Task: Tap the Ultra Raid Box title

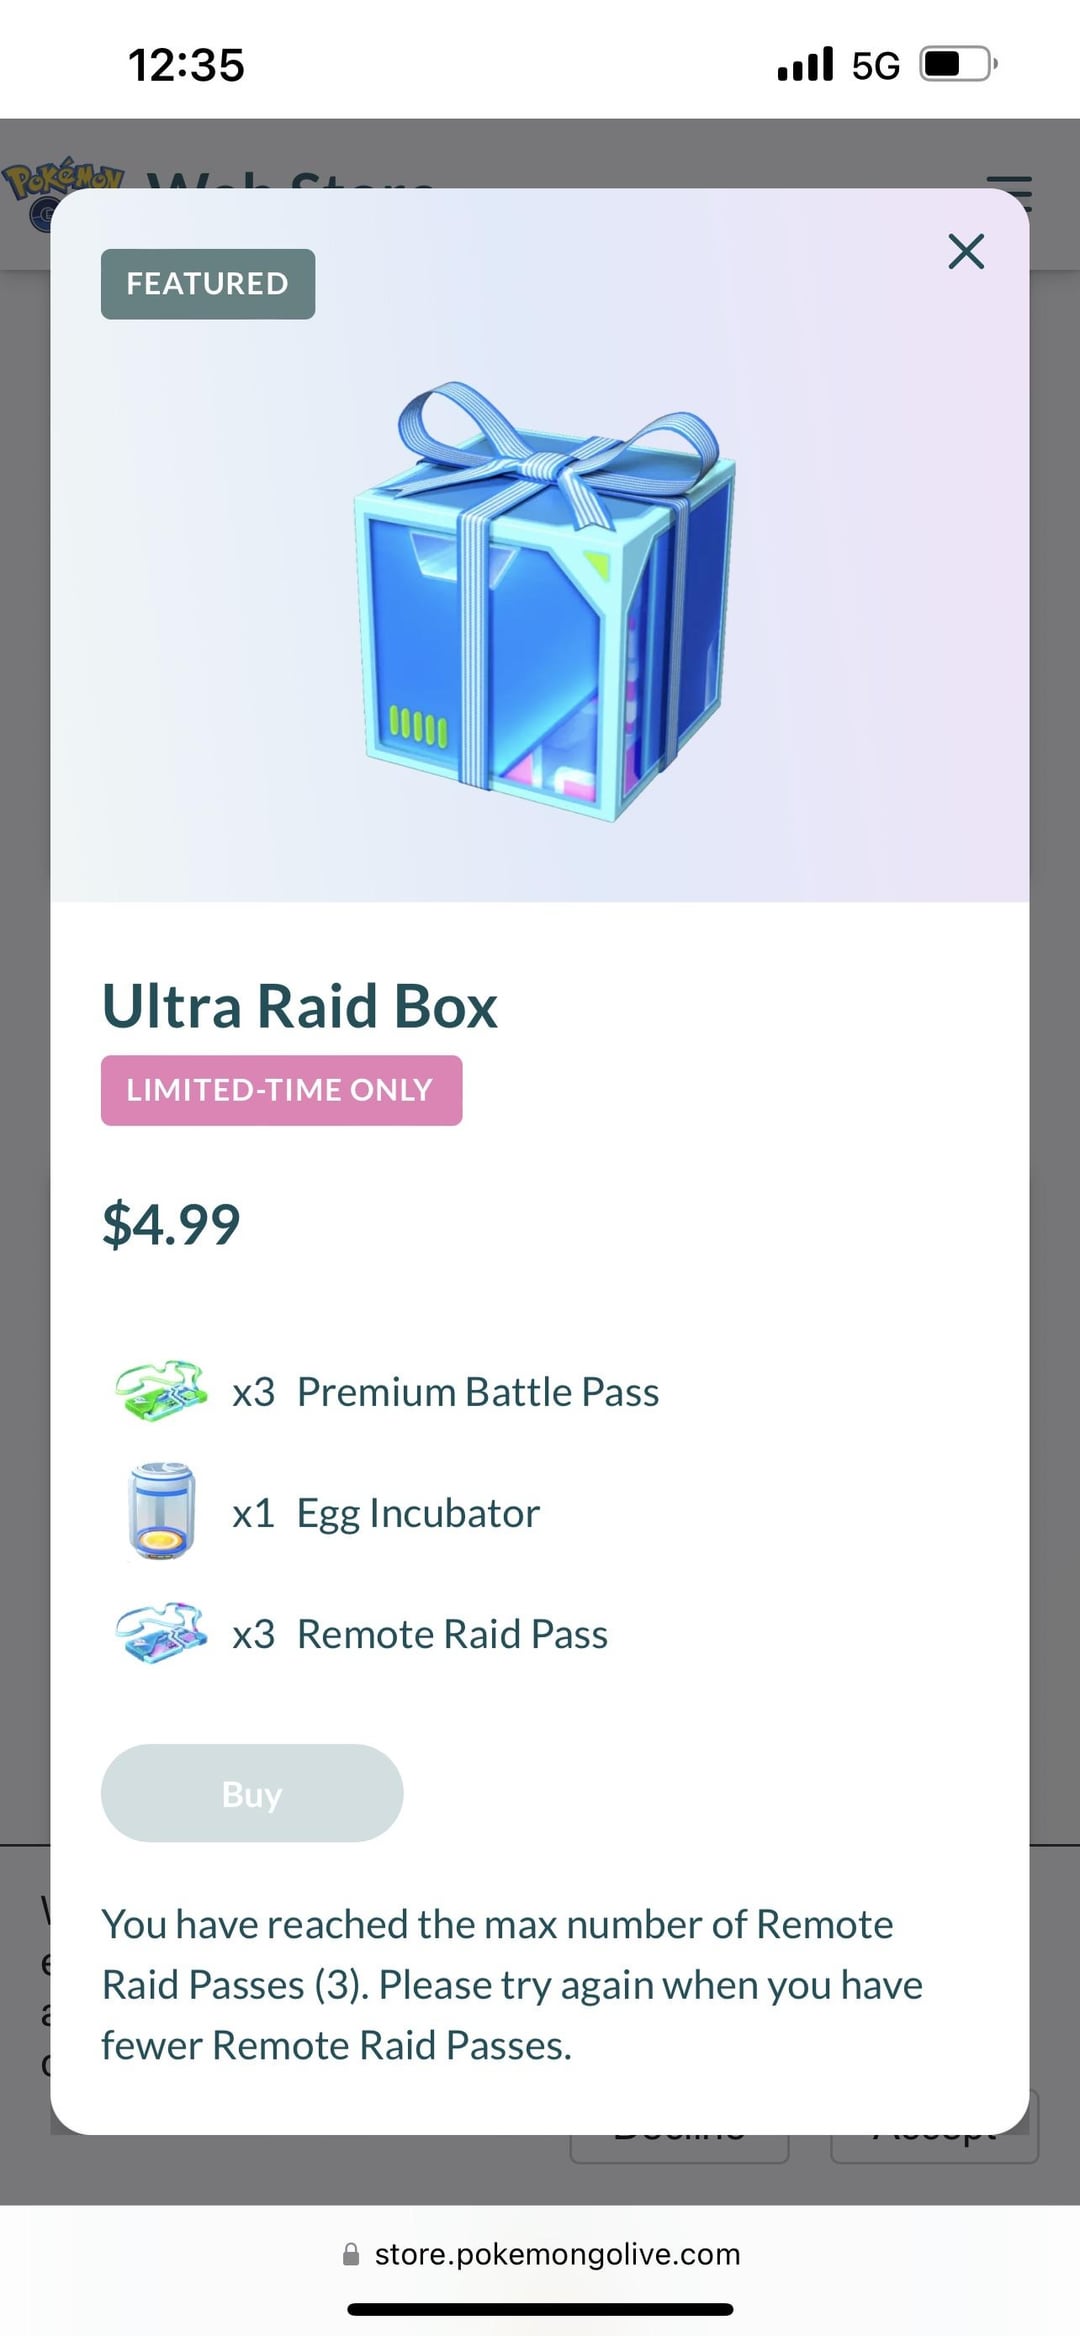Action: 300,1005
